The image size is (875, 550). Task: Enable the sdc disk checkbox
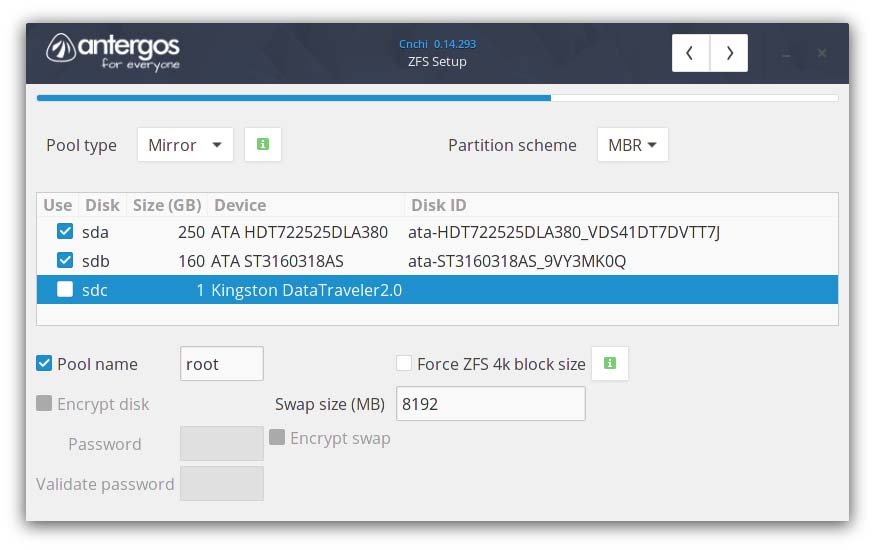tap(65, 290)
